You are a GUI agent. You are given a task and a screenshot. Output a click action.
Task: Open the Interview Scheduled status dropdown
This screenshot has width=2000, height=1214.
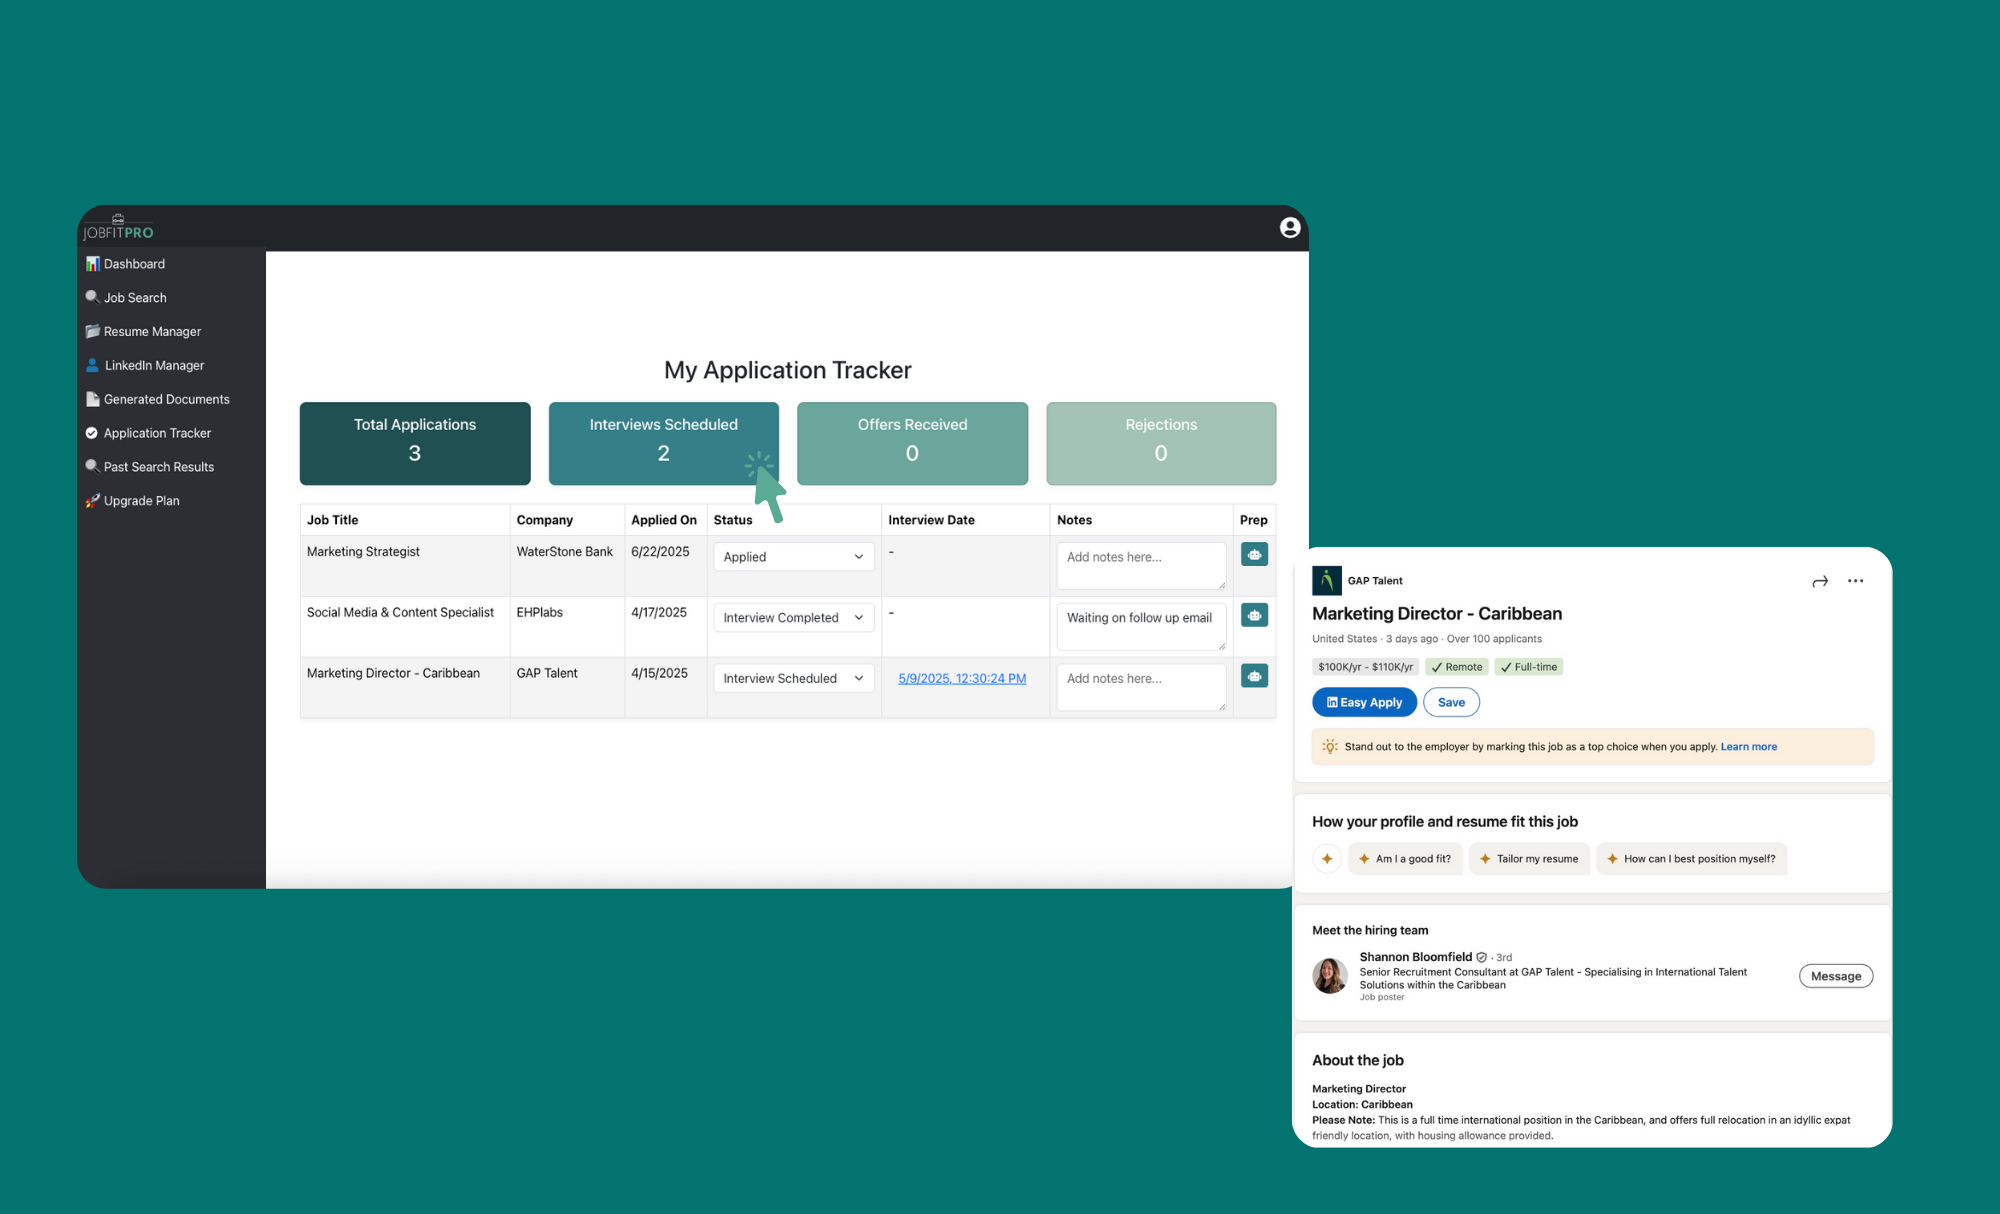793,679
